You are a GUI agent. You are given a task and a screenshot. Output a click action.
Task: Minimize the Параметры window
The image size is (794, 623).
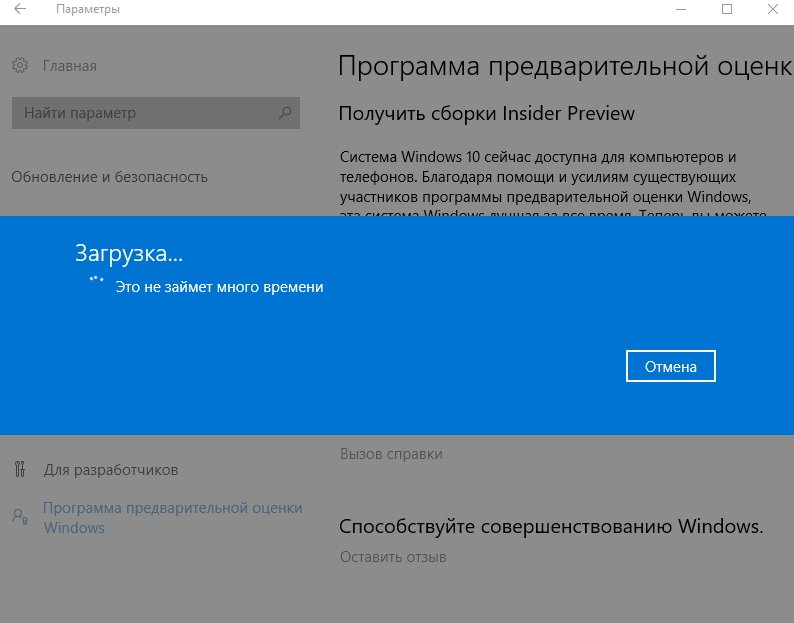pyautogui.click(x=681, y=9)
